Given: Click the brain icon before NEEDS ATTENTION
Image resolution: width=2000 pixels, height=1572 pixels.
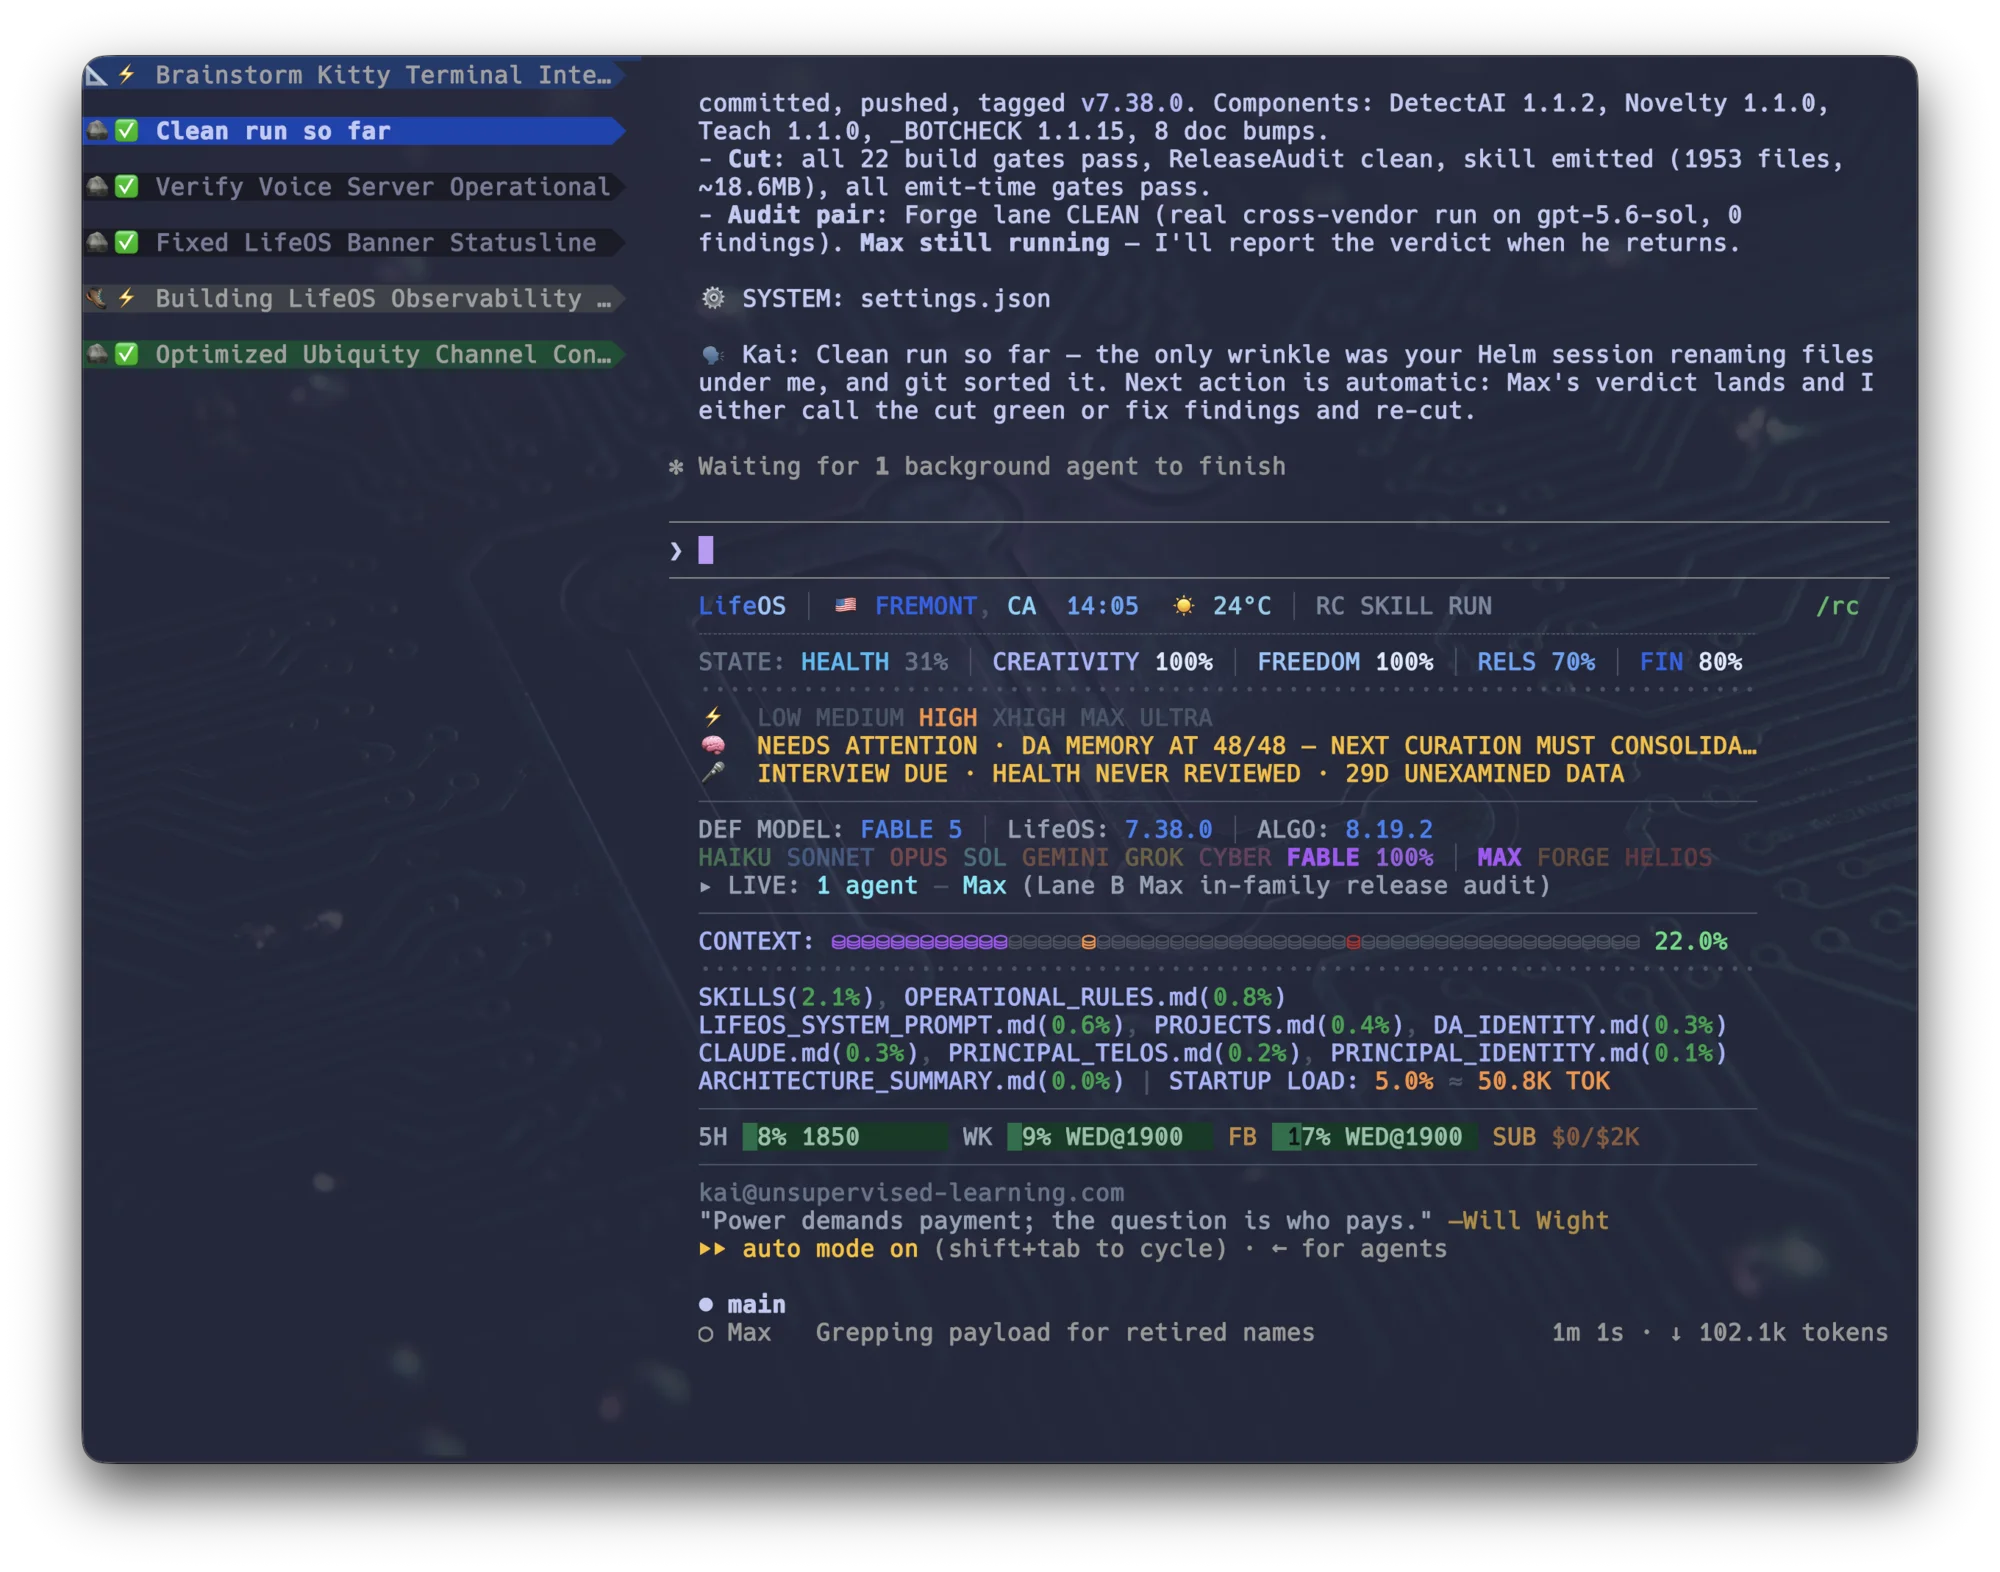Looking at the screenshot, I should [x=713, y=746].
